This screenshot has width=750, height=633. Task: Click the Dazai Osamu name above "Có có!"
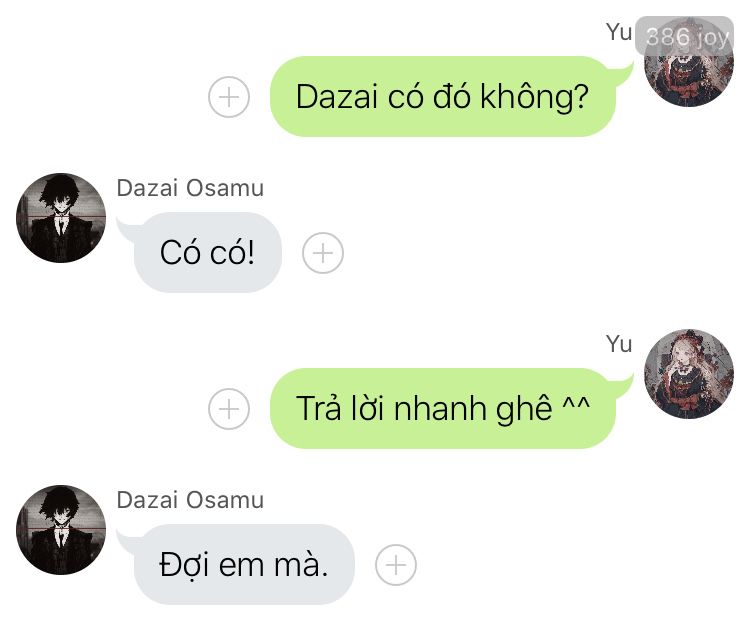tap(190, 188)
